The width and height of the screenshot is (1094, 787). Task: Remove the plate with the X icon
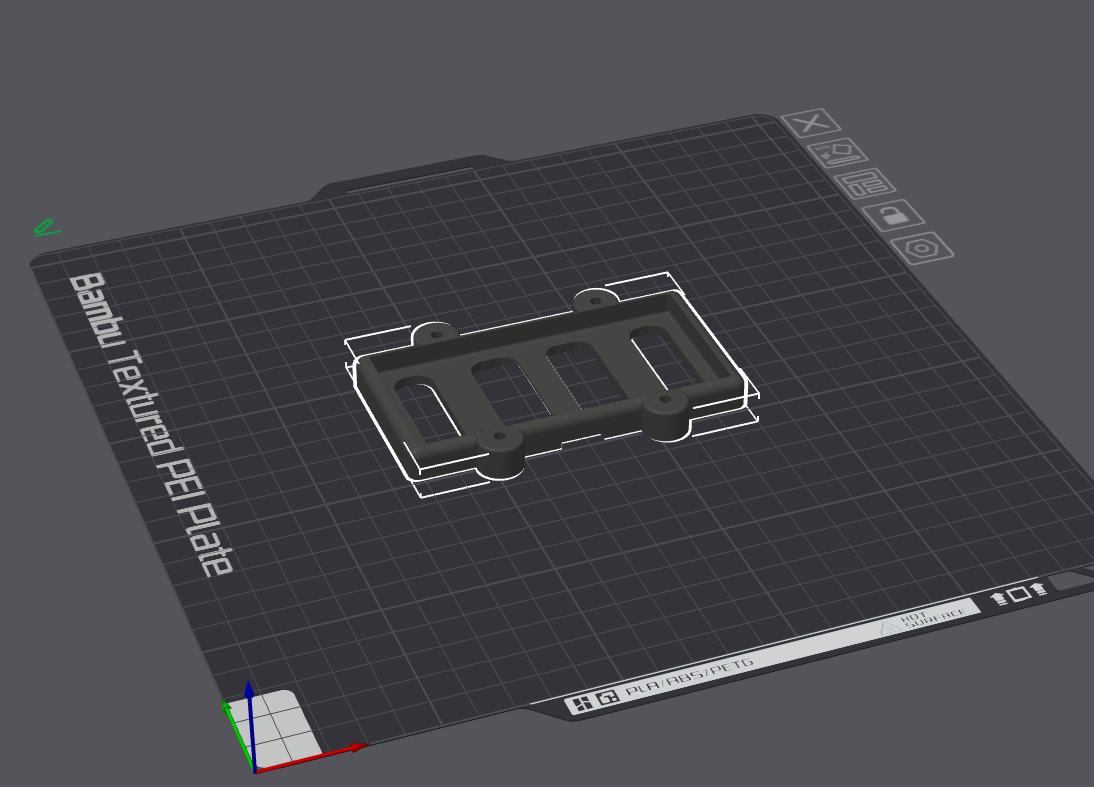(811, 123)
